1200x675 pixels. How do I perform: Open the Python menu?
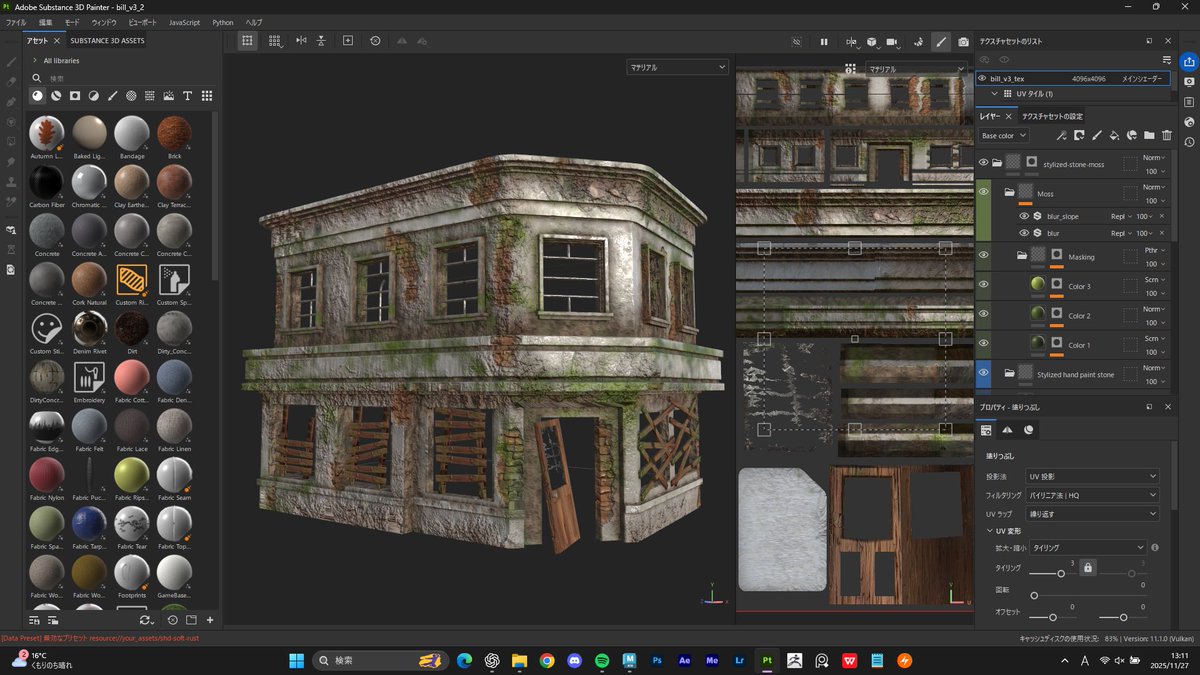[x=223, y=22]
